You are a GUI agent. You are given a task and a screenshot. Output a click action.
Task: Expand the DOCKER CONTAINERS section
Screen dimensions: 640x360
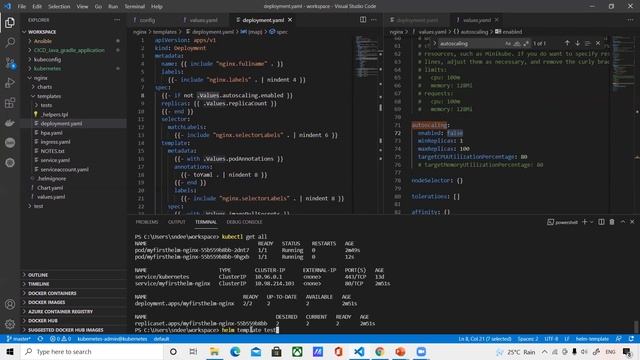click(73, 293)
